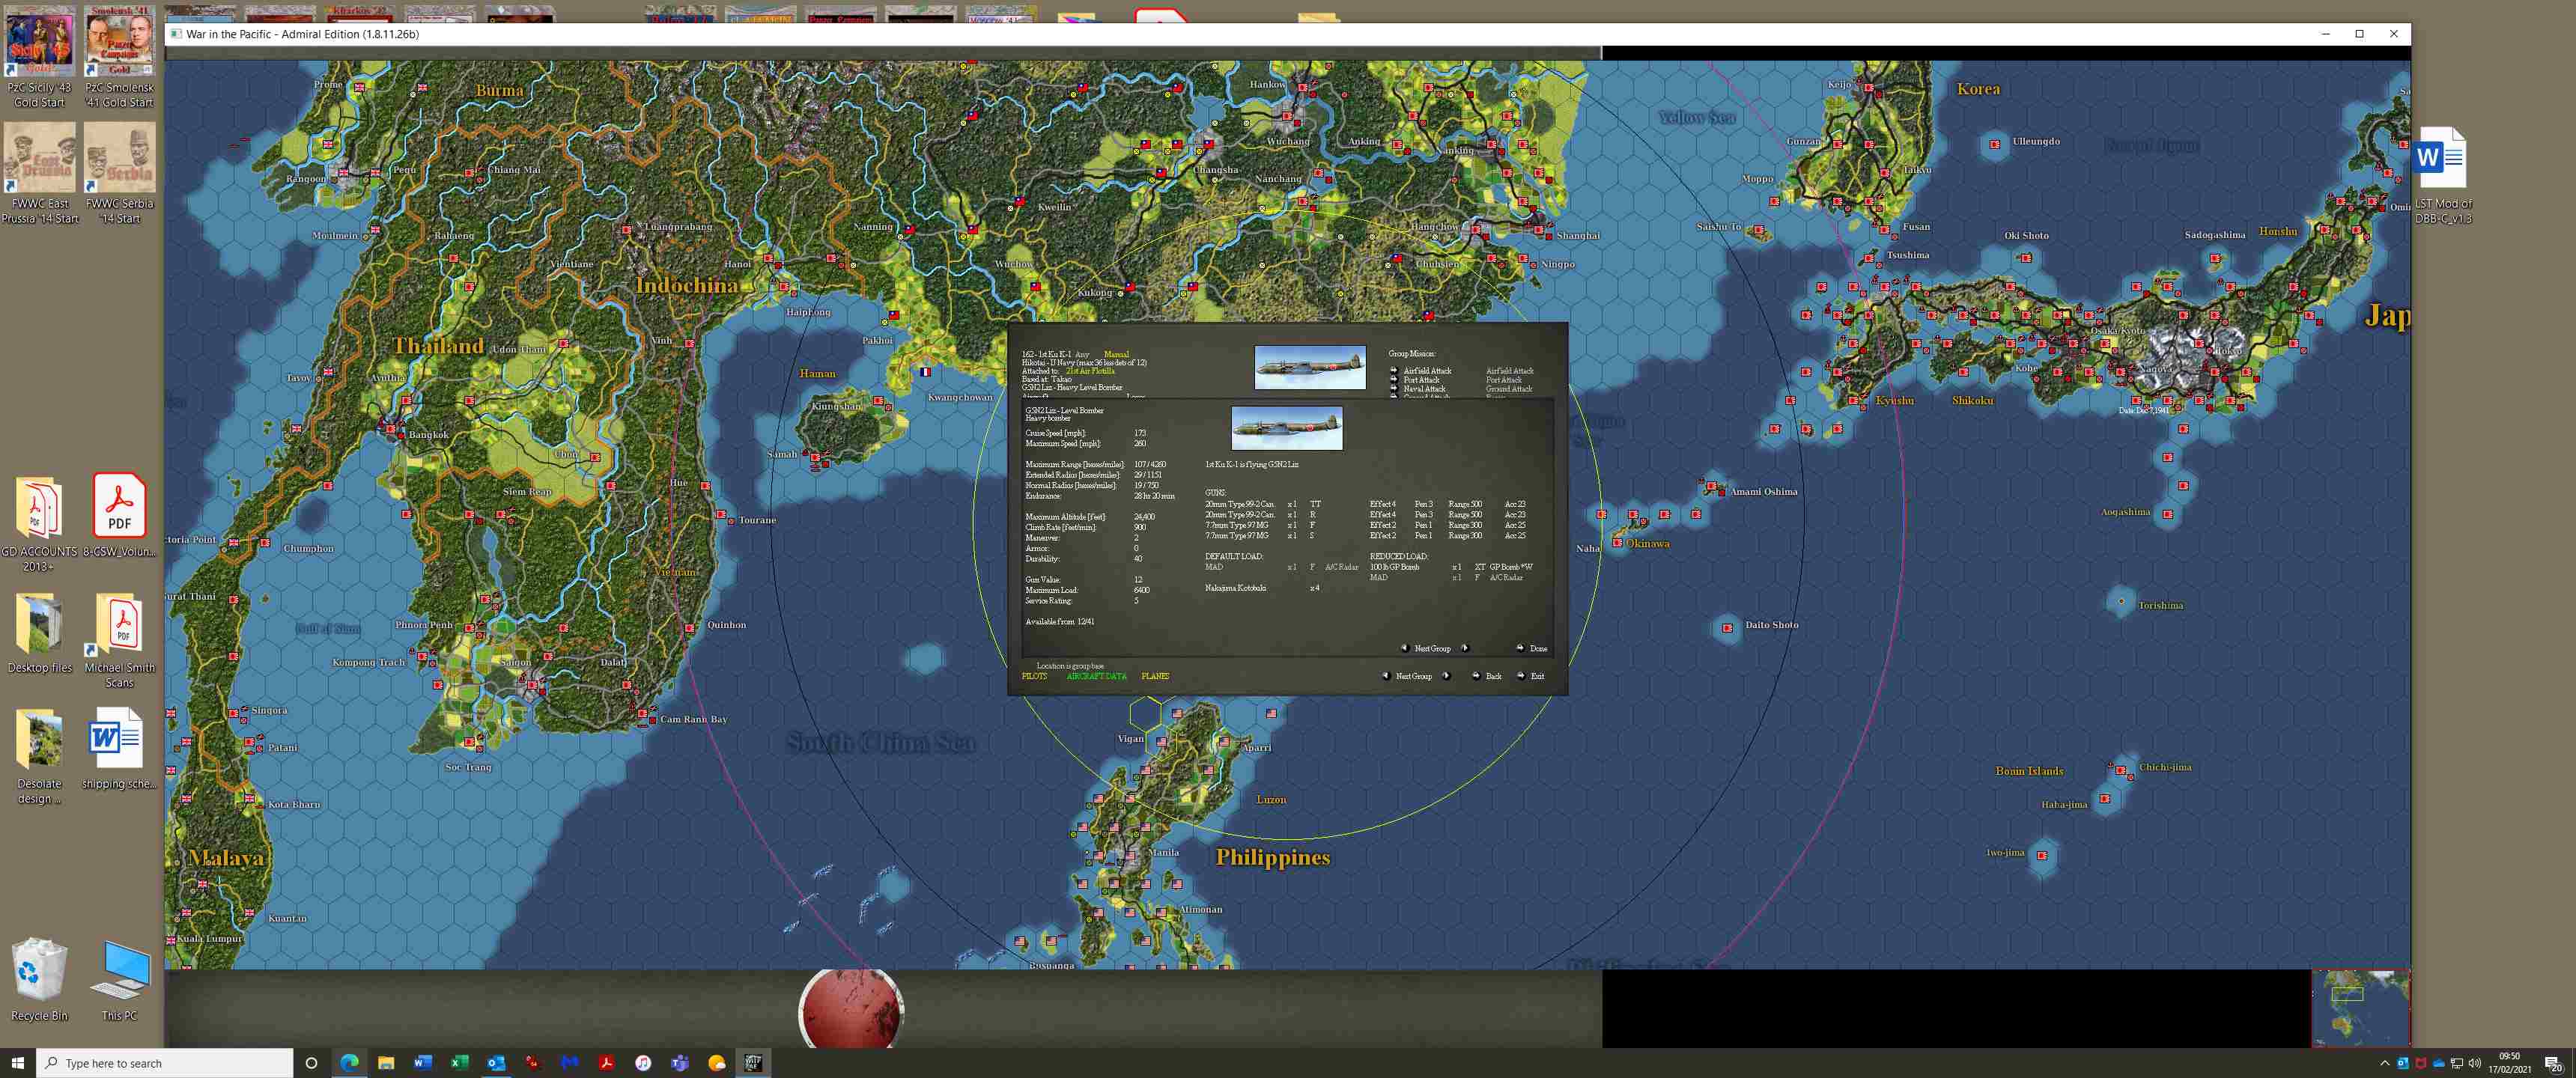Click the taskbar search box
The width and height of the screenshot is (2576, 1078).
(x=165, y=1063)
